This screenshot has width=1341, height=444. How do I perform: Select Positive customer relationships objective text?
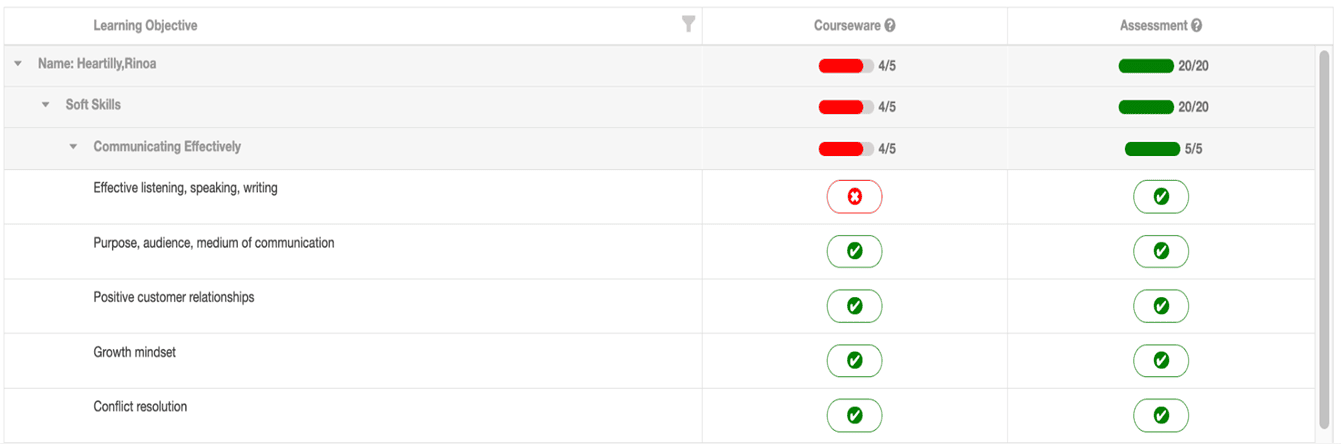click(x=174, y=297)
